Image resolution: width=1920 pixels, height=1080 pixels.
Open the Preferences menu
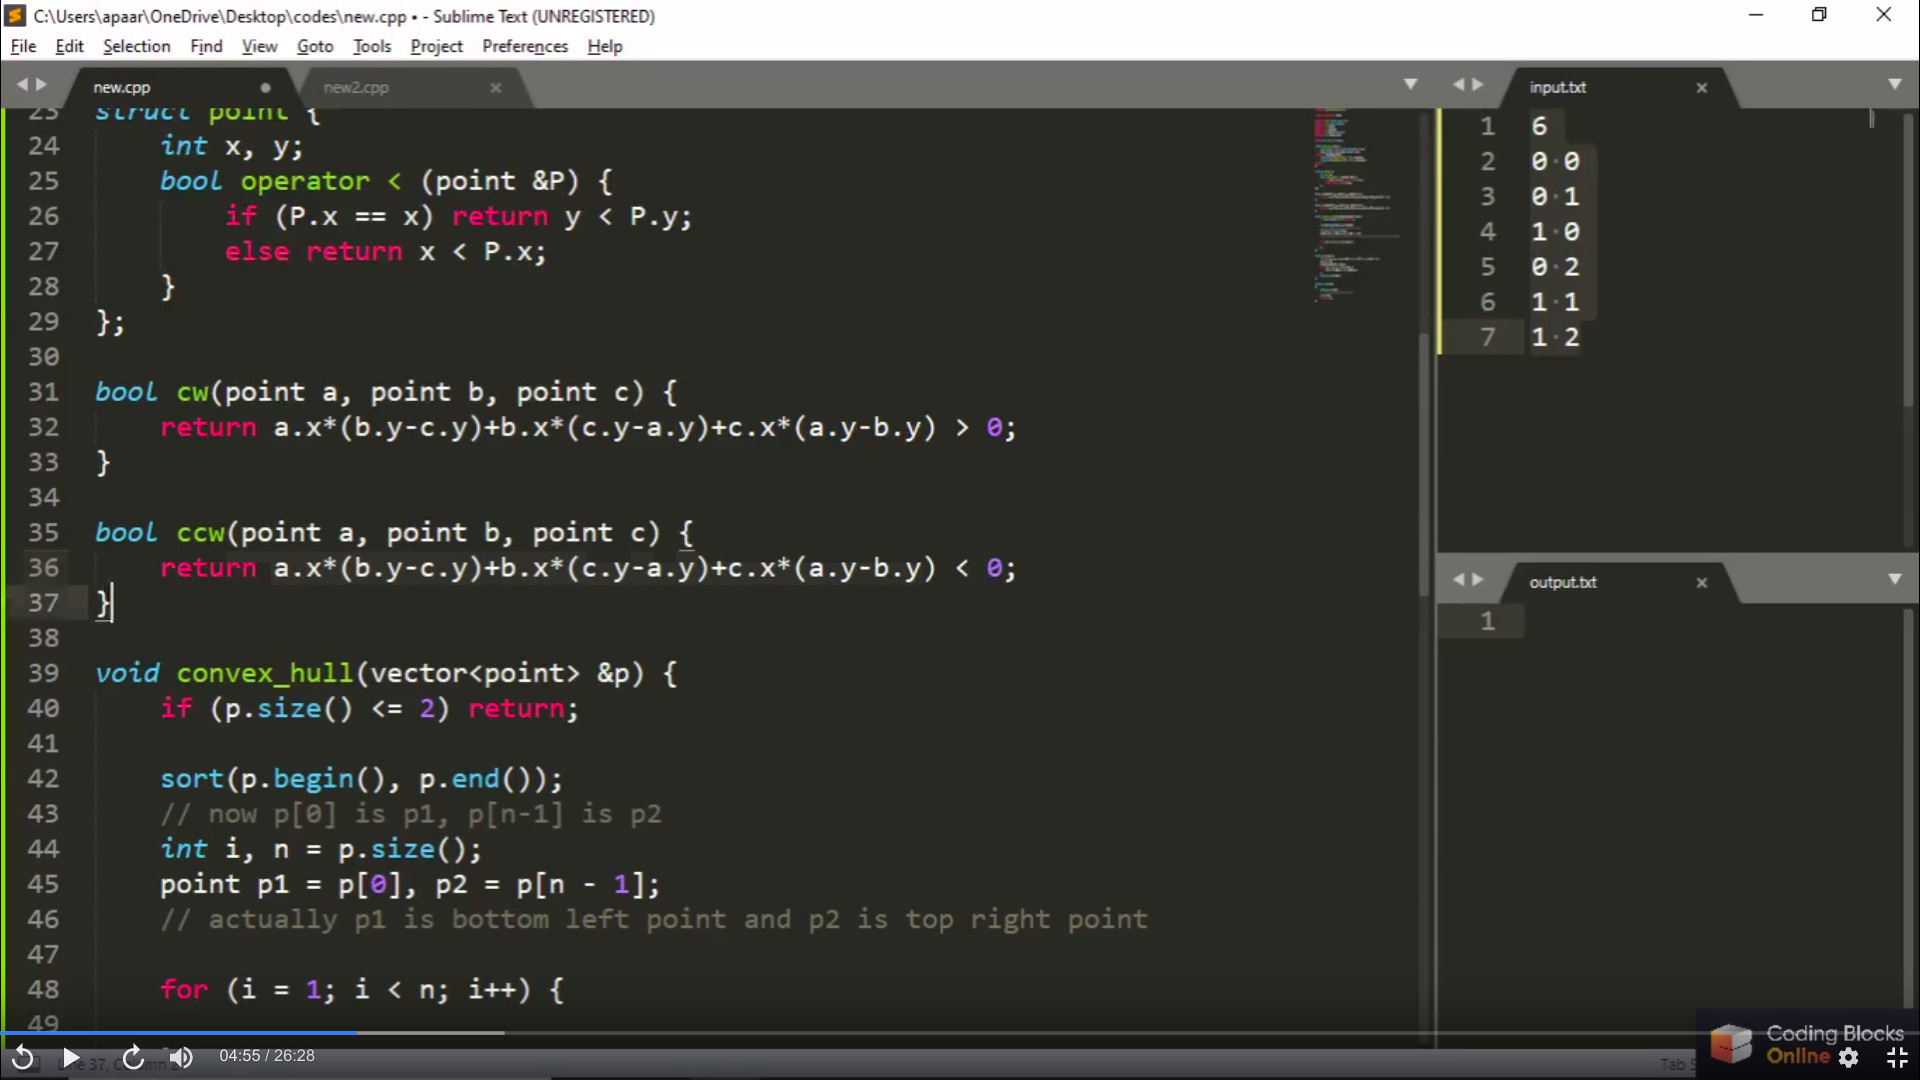point(524,46)
